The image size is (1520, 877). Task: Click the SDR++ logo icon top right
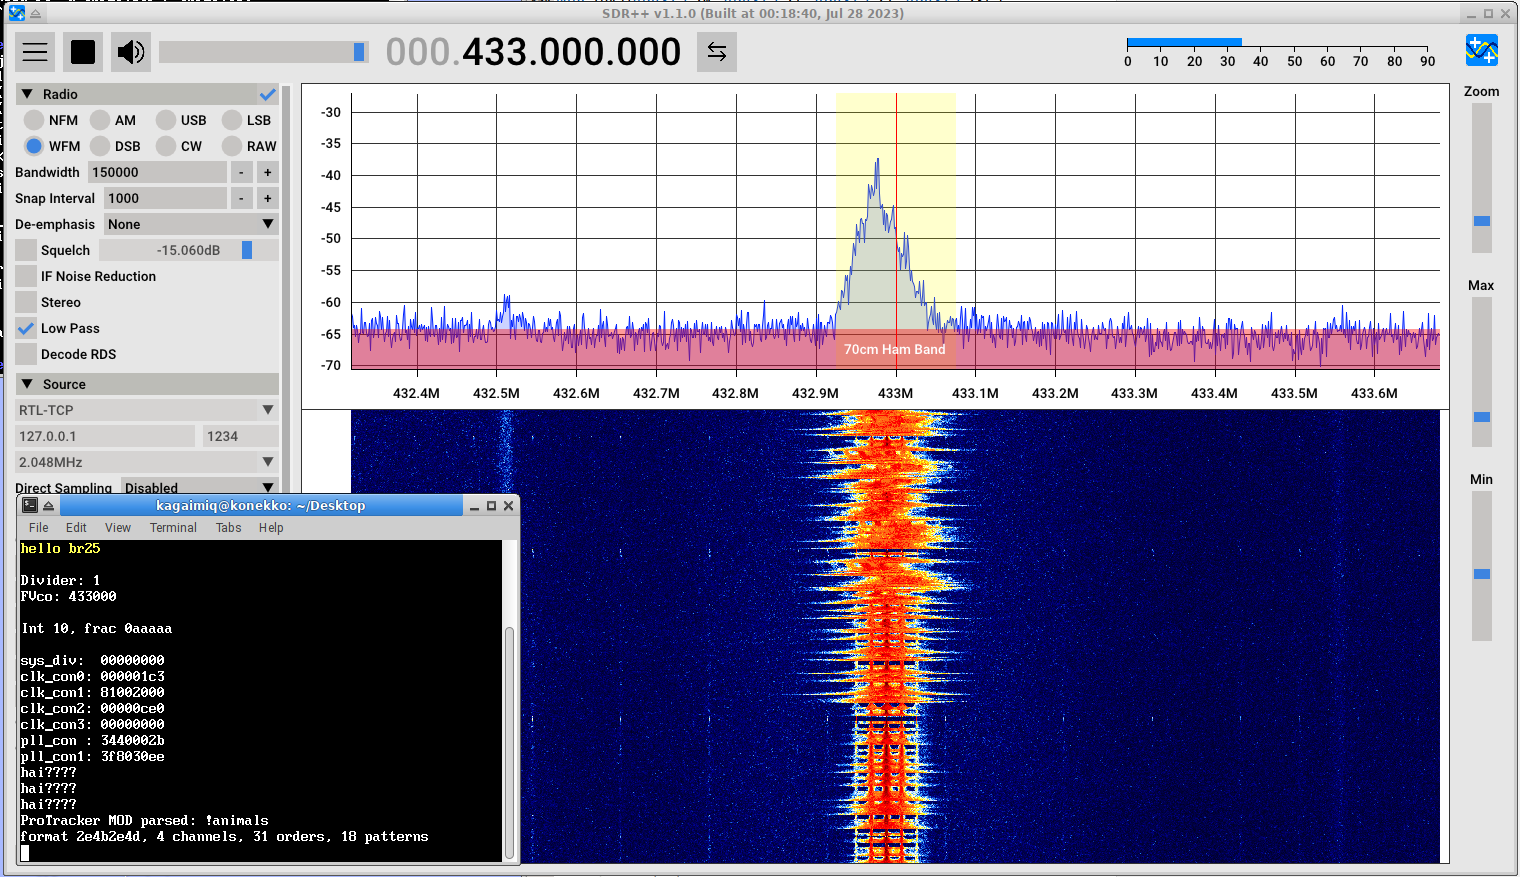coord(1481,50)
